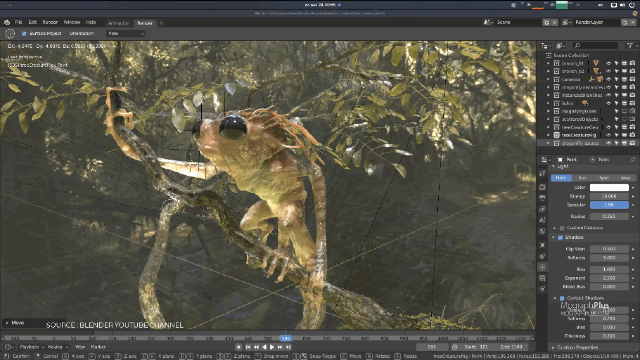This screenshot has width=640, height=360.
Task: Hide branch_01 in viewport with eye icon
Action: click(x=609, y=63)
